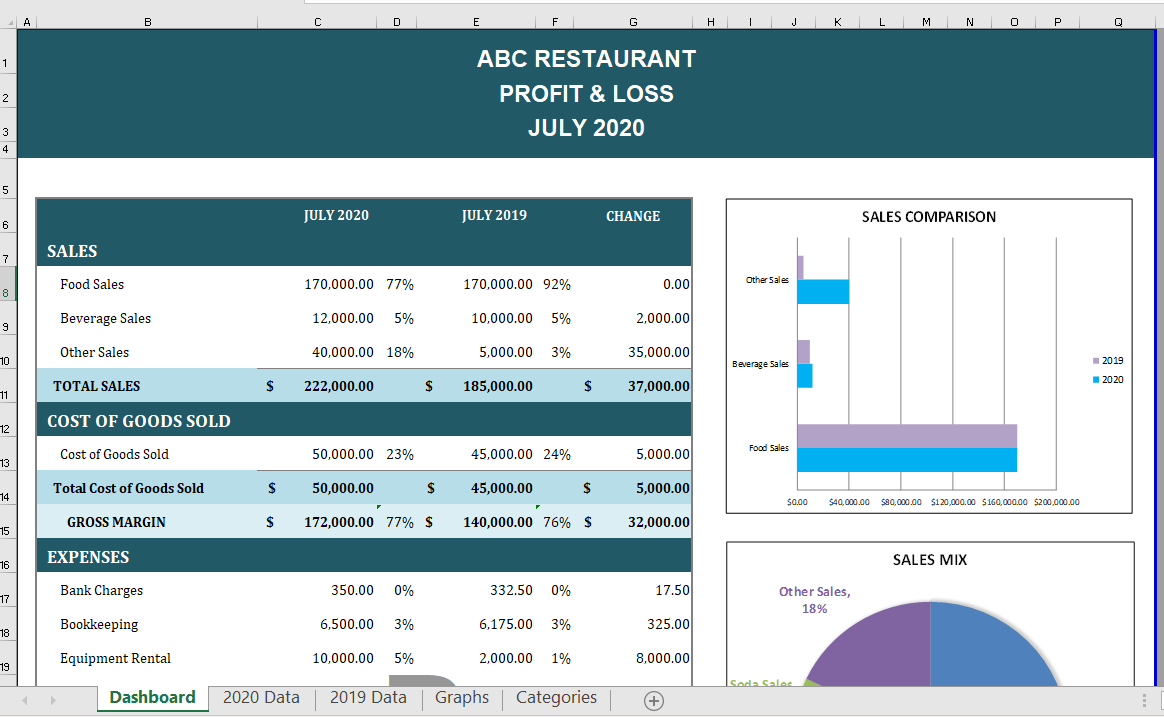Click the 2020 legend entry
This screenshot has height=717, width=1164.
pos(1108,379)
